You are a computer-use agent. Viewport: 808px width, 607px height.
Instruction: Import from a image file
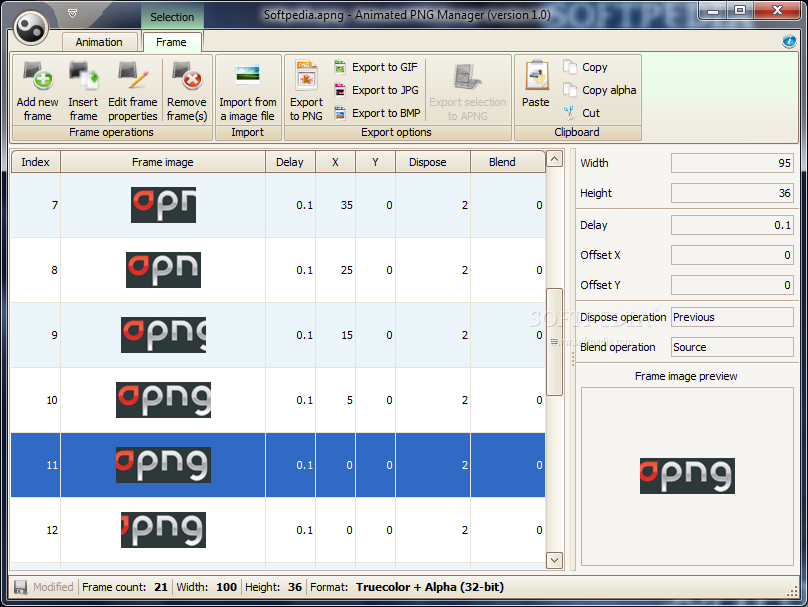(x=248, y=91)
